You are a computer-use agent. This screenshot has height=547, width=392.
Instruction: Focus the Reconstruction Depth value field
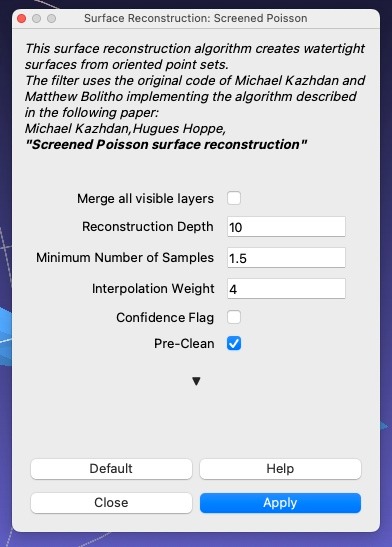pos(286,227)
